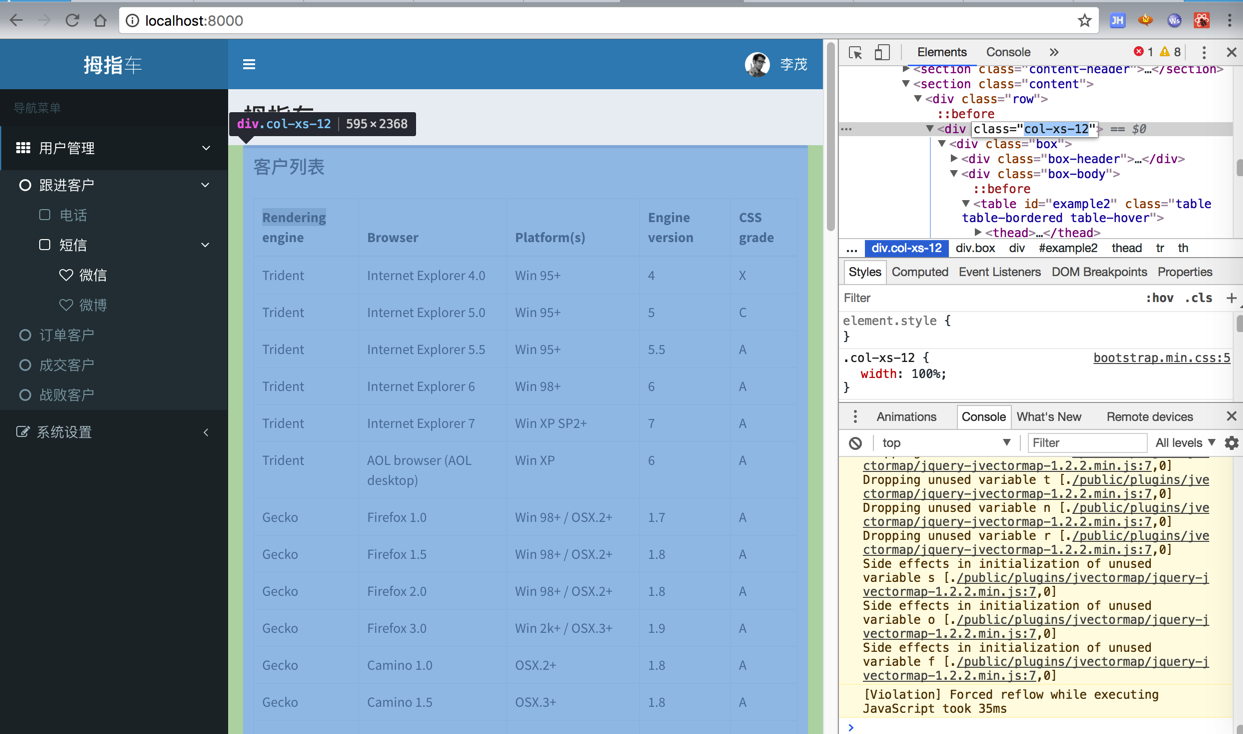The image size is (1243, 734).
Task: Collapse 跟进客户 submenu chevron
Action: tap(205, 185)
